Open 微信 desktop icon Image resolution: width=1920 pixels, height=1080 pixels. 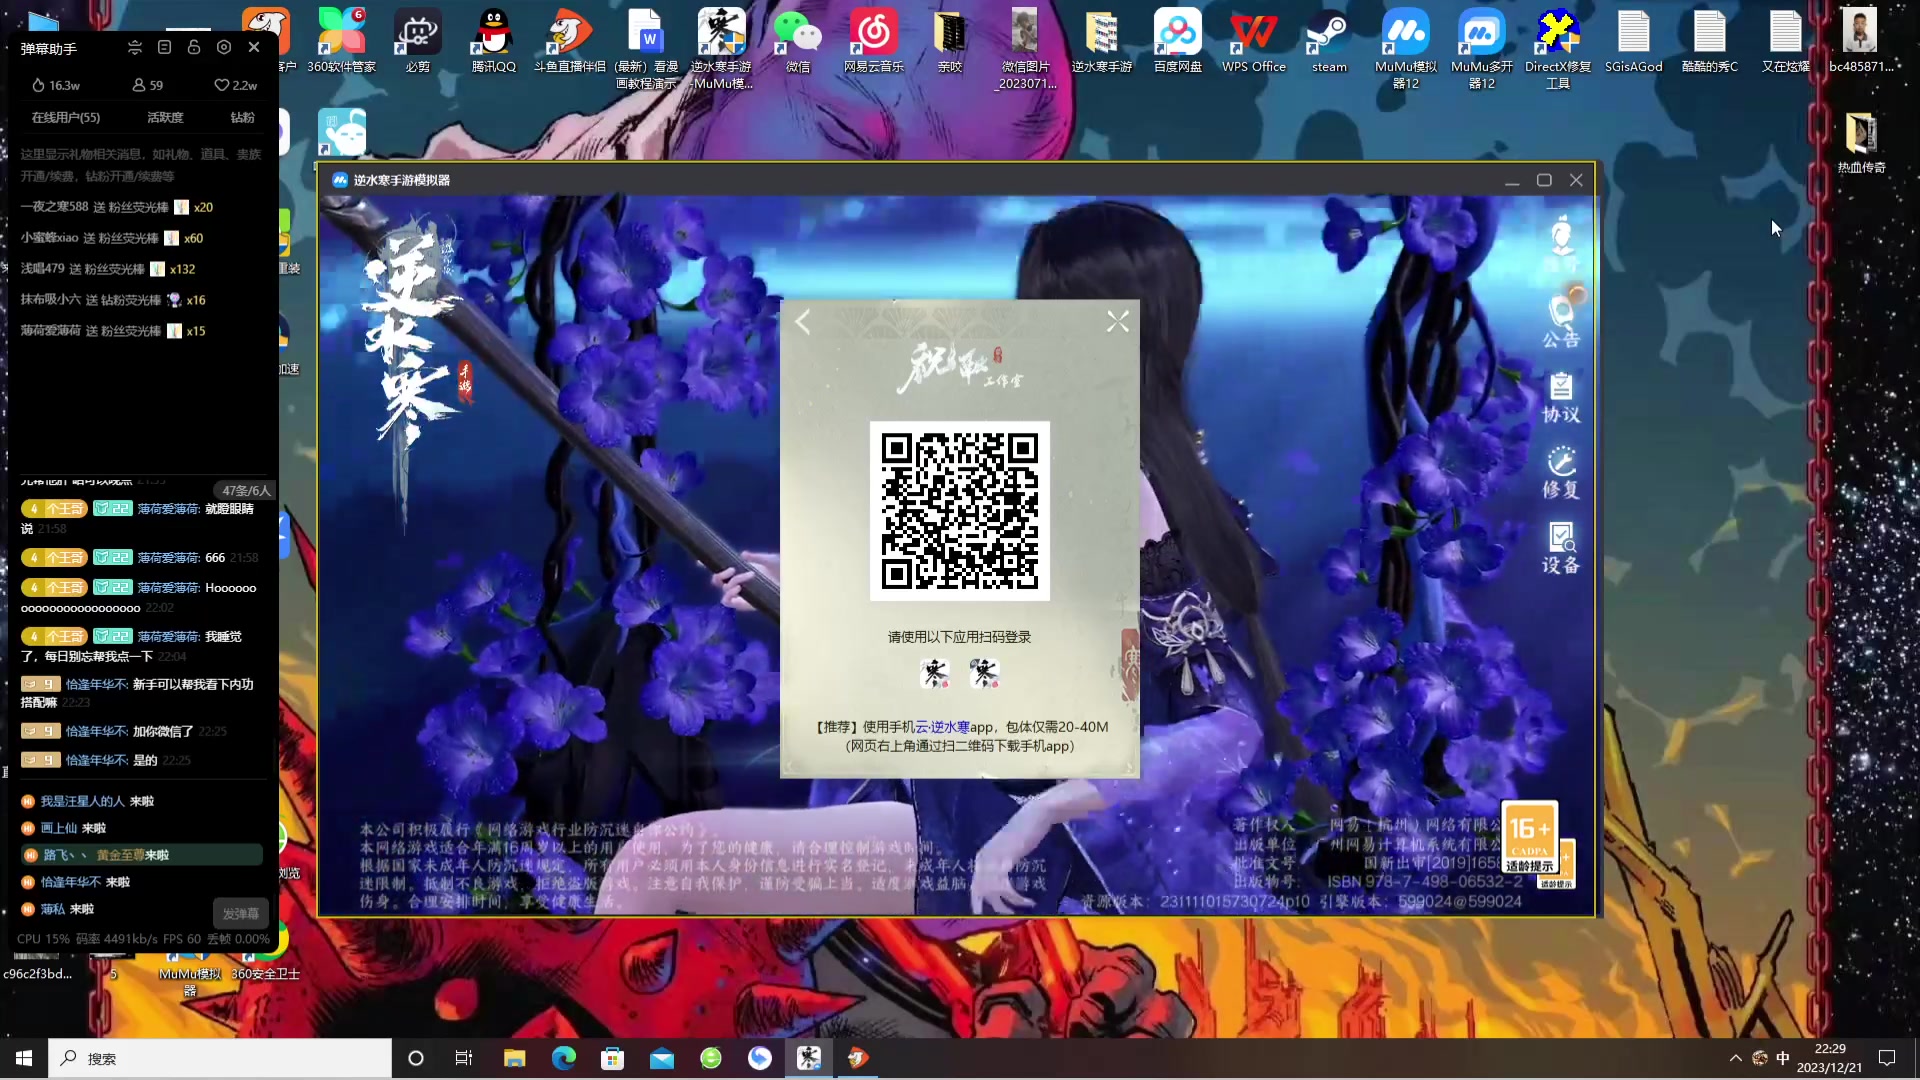pyautogui.click(x=797, y=41)
